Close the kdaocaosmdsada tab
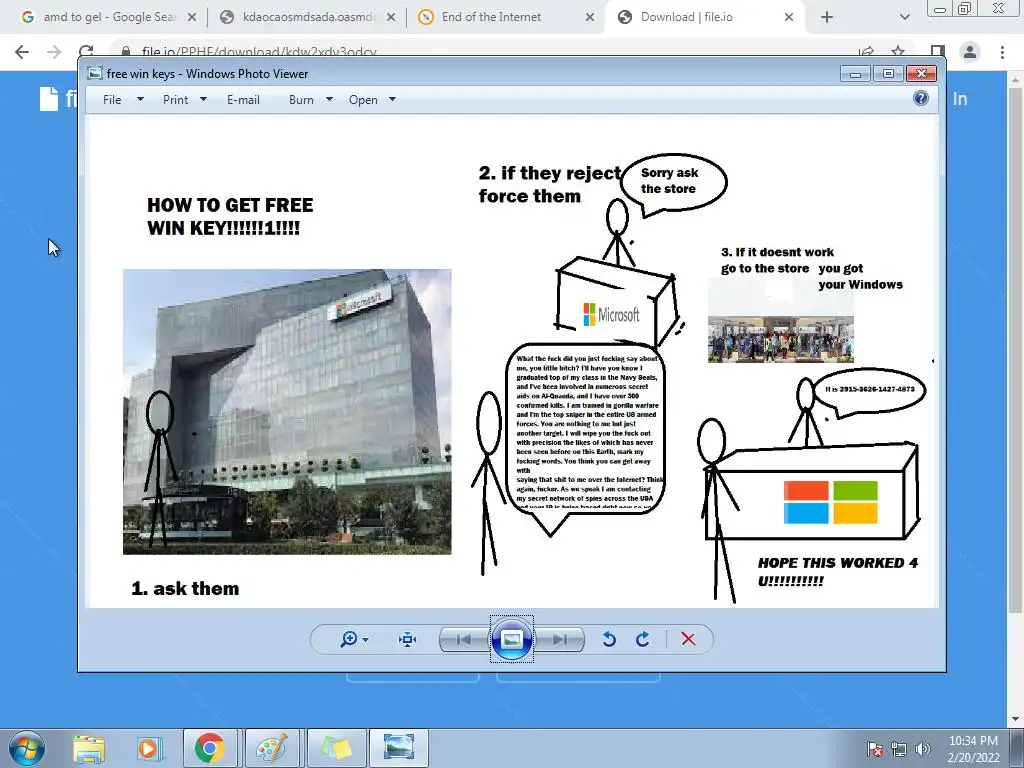1024x768 pixels. tap(391, 18)
